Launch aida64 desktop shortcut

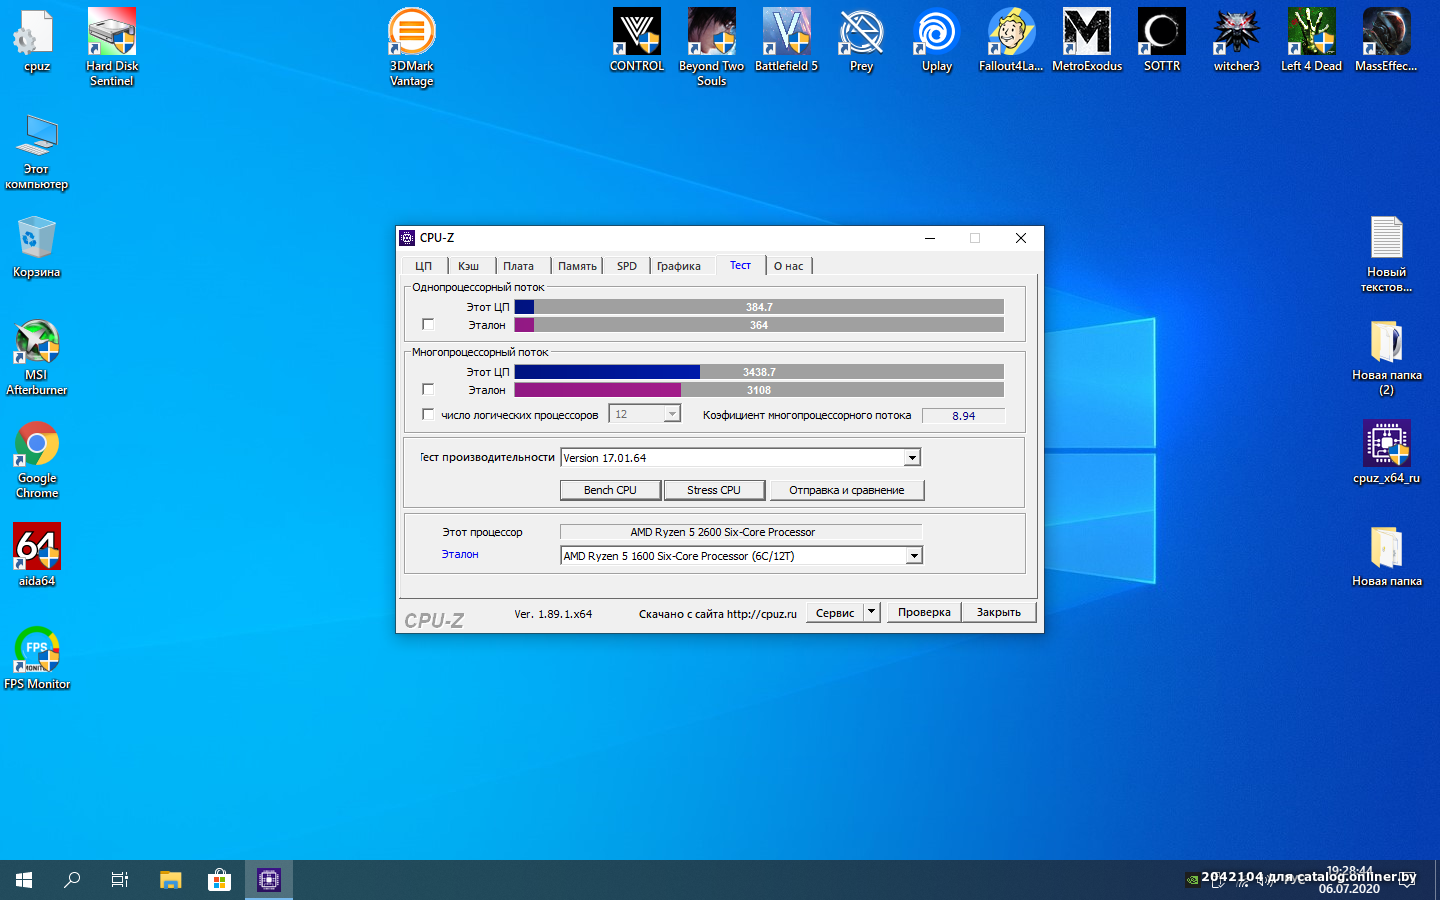coord(37,555)
